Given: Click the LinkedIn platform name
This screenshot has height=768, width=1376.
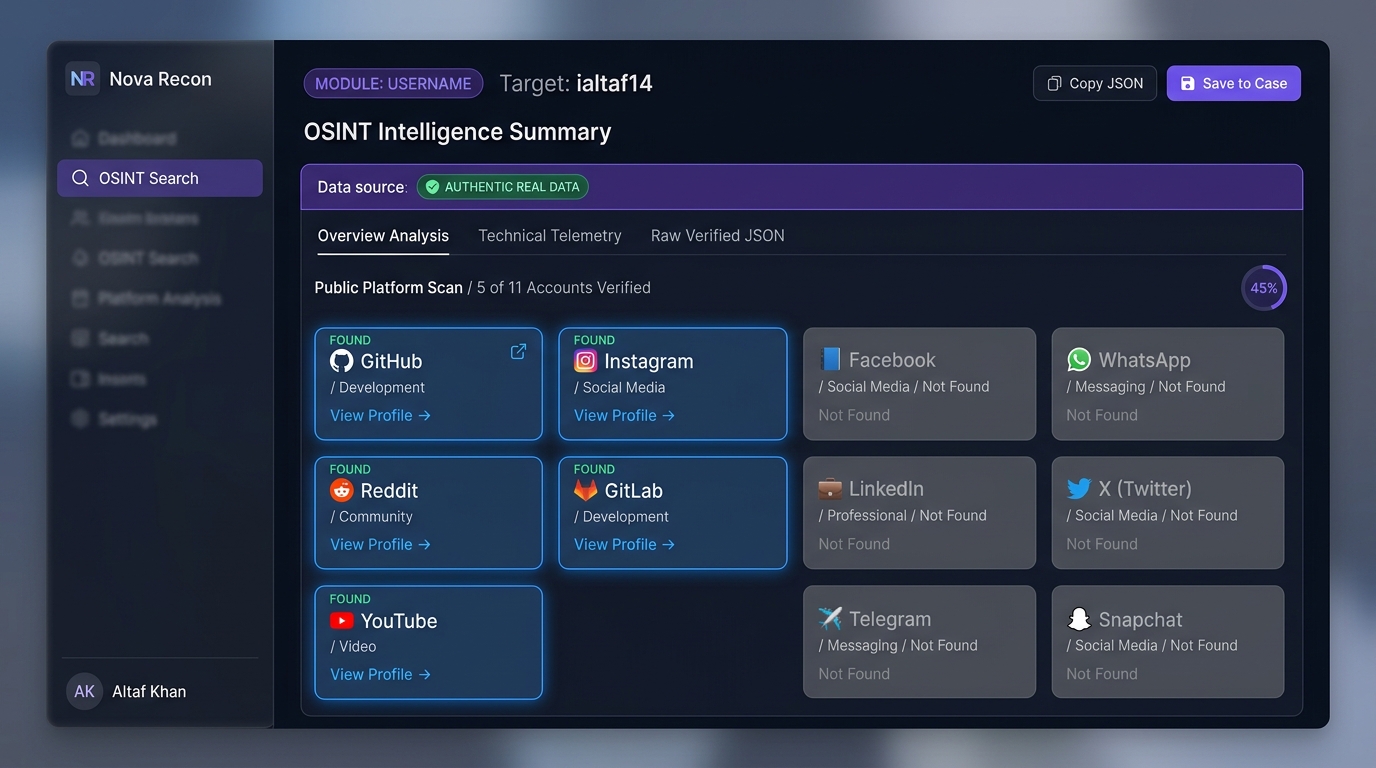Looking at the screenshot, I should click(x=886, y=489).
